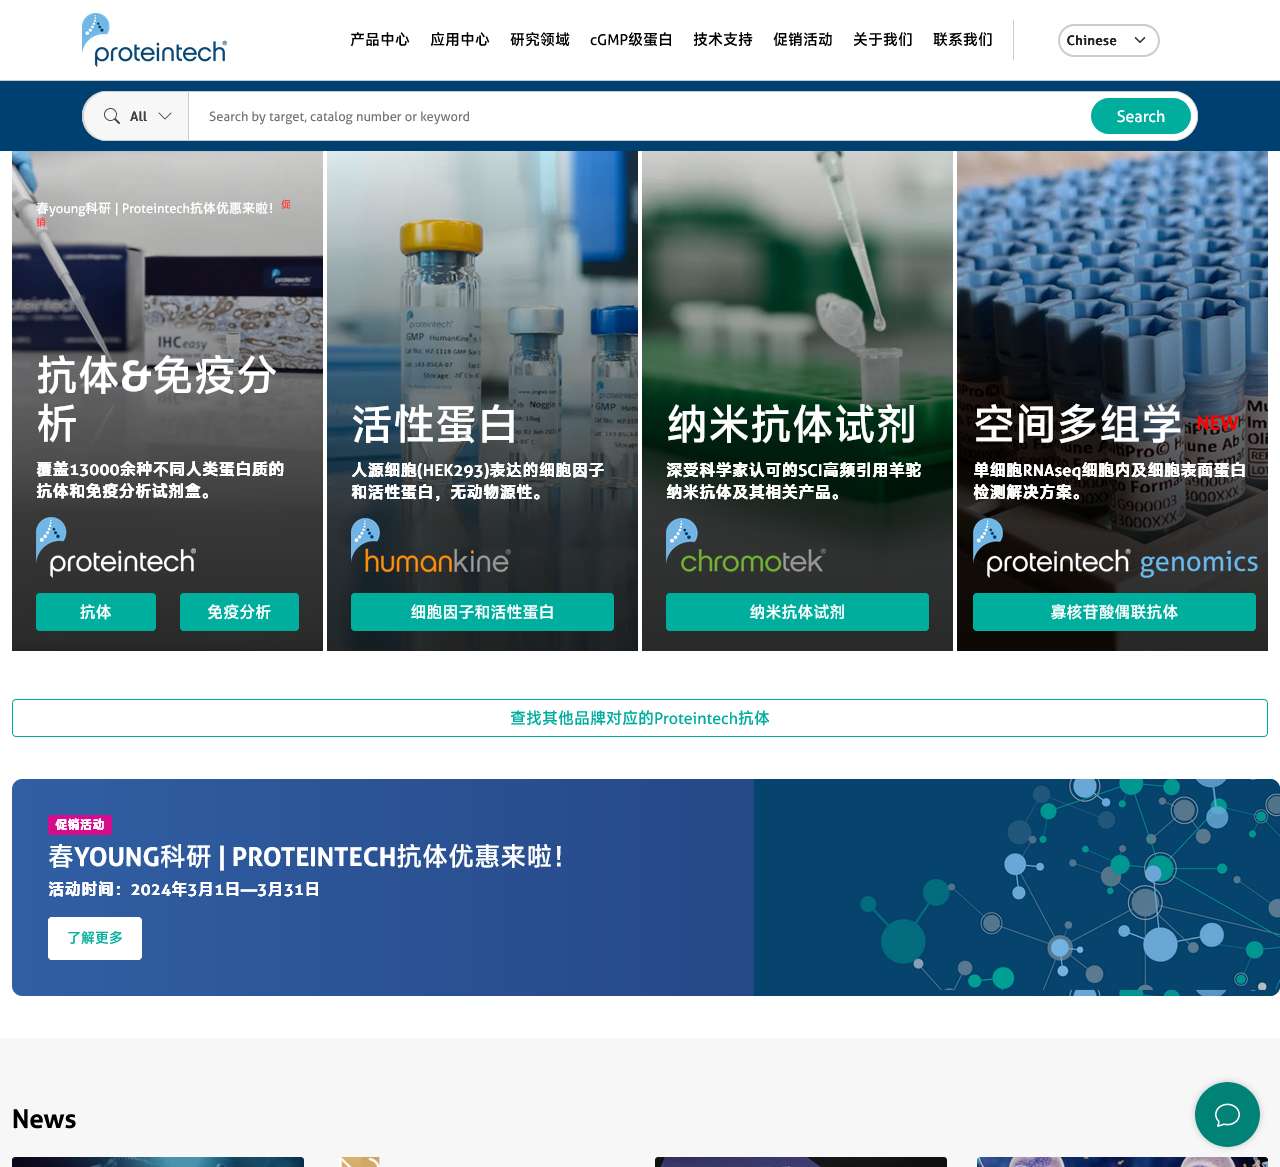
Task: Open the Chinese language dropdown
Action: [x=1108, y=40]
